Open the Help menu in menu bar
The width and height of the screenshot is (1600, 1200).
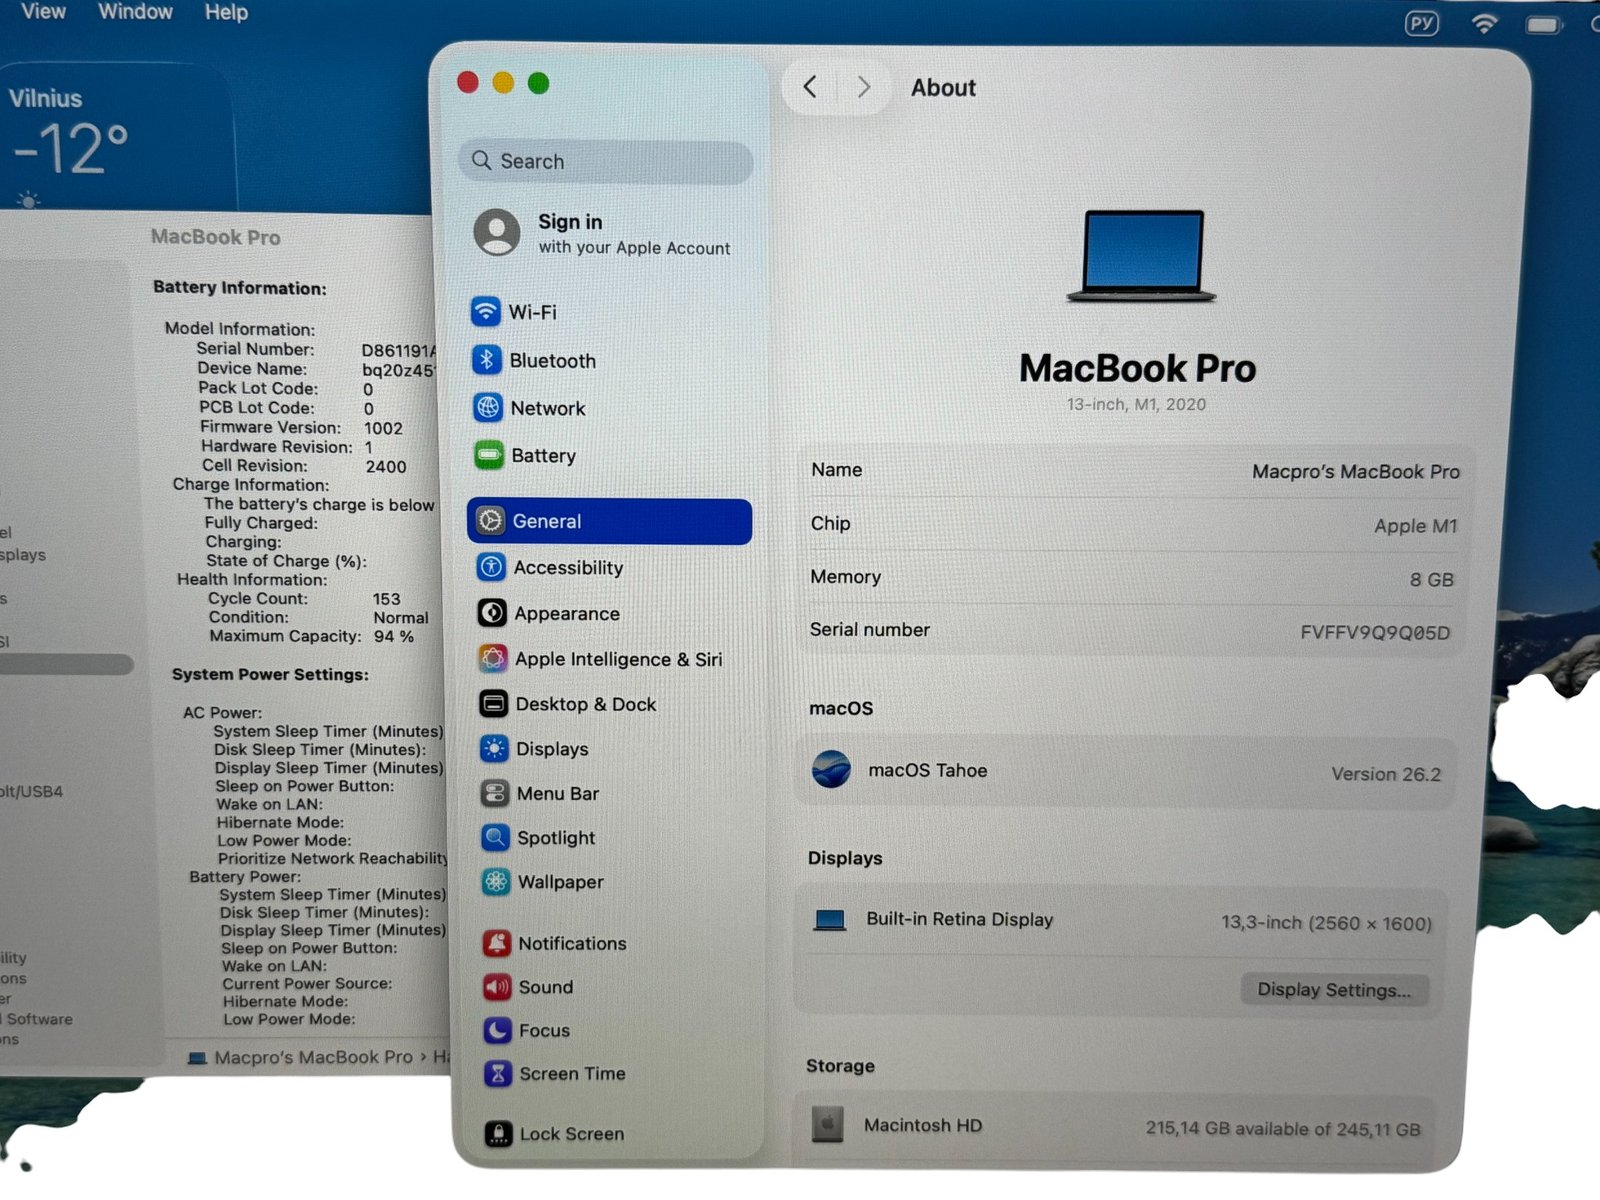tap(226, 12)
